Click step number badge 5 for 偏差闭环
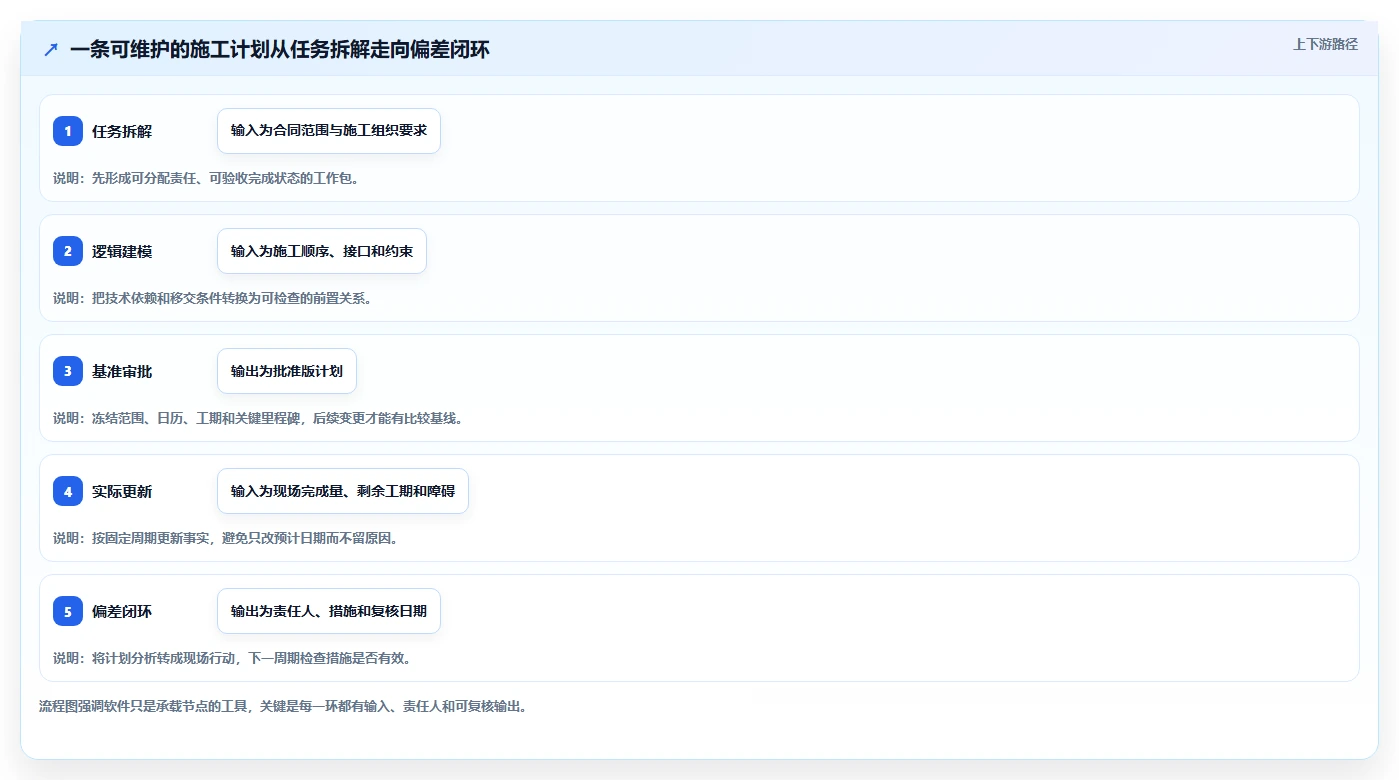 pyautogui.click(x=68, y=611)
